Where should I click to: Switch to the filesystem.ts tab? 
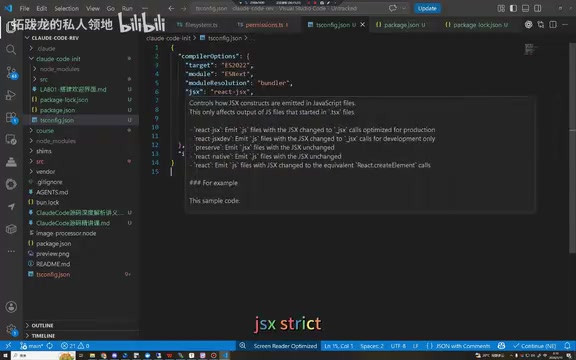click(201, 25)
